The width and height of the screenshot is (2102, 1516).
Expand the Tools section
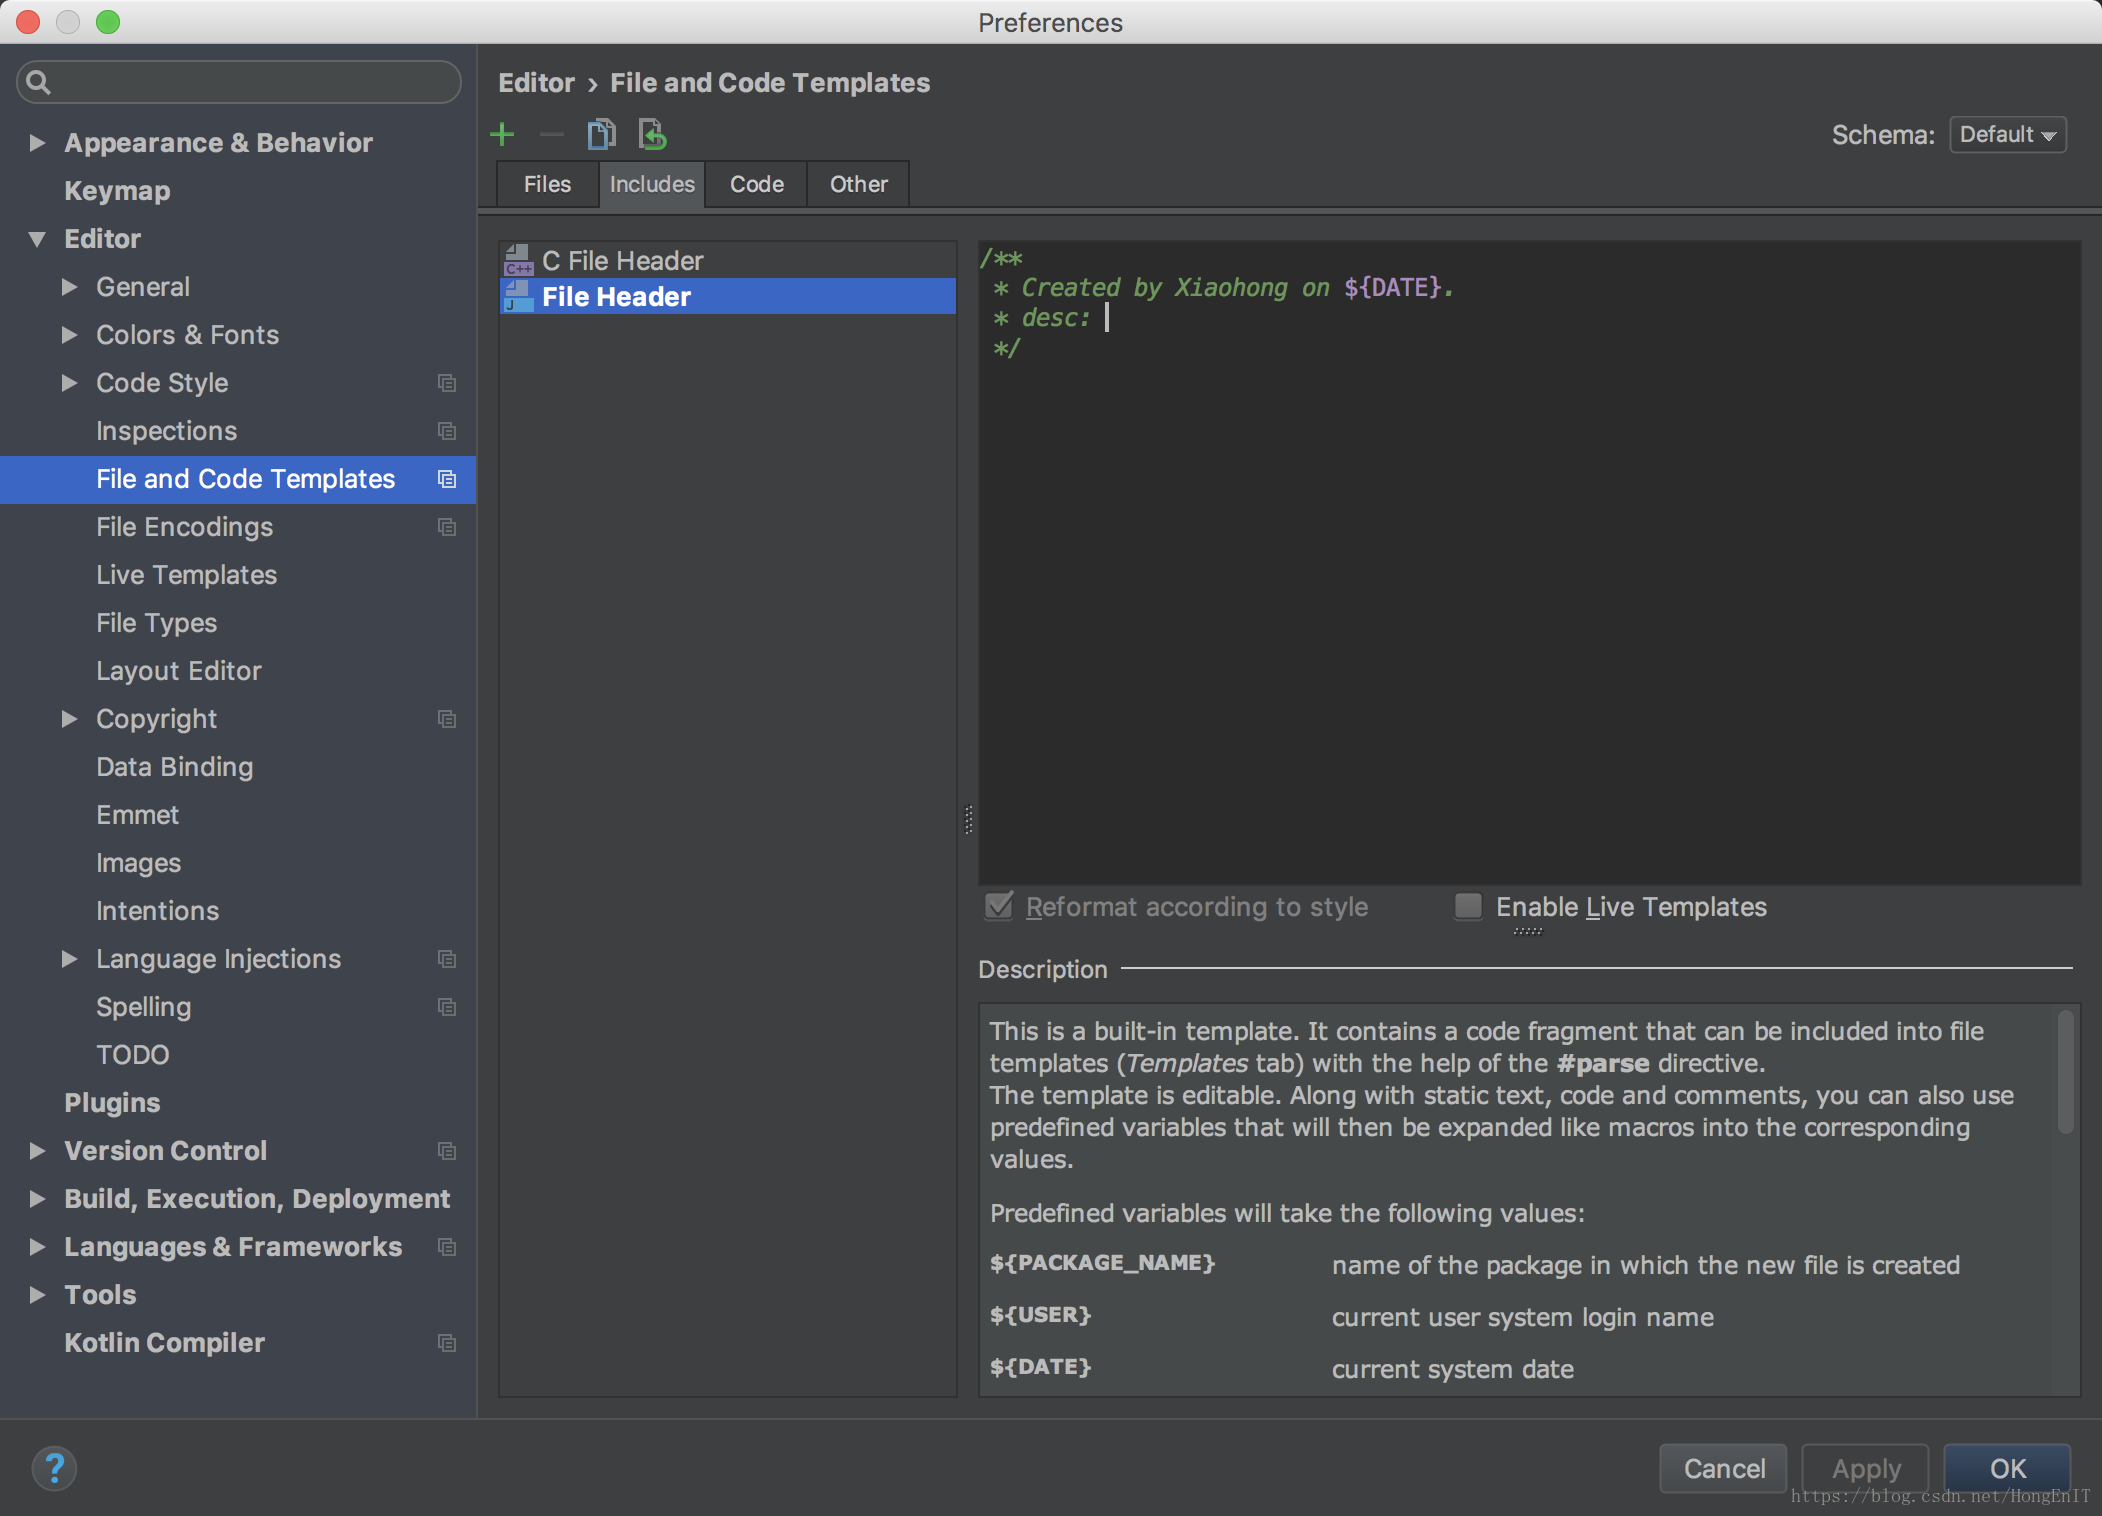click(x=37, y=1295)
